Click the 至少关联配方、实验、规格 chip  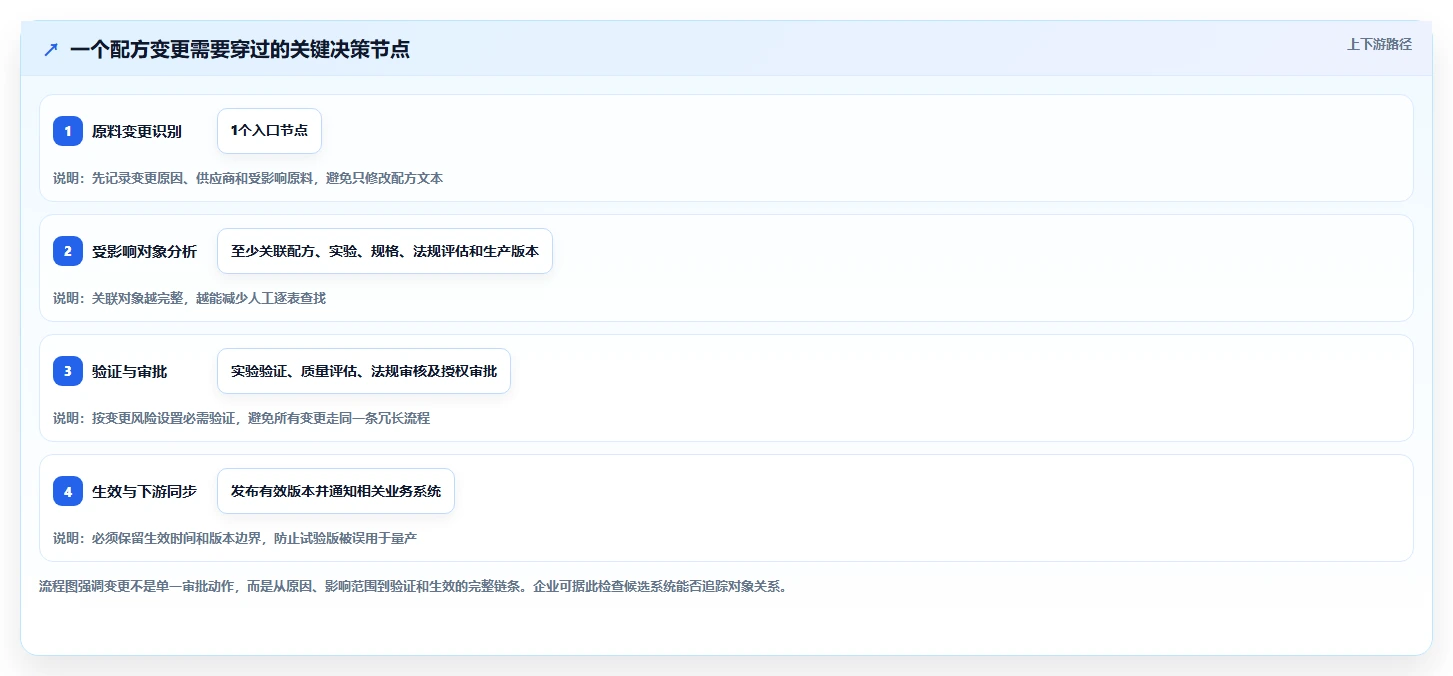385,251
